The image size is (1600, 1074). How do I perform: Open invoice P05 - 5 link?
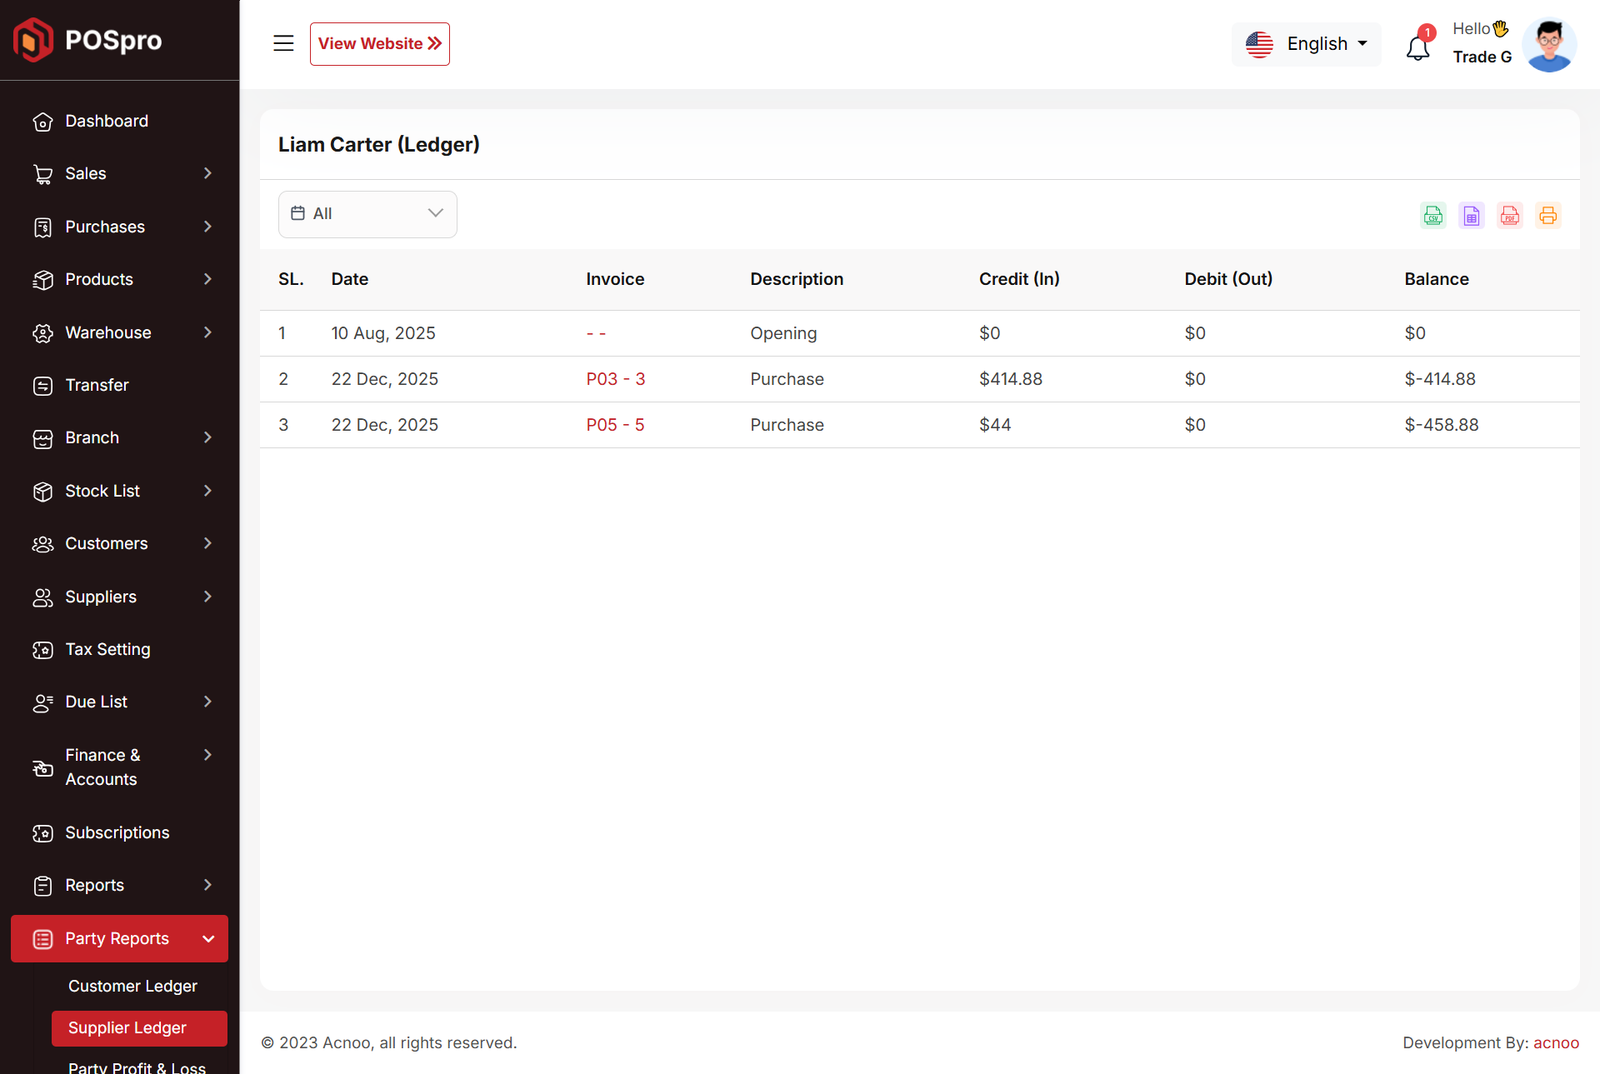[x=615, y=425]
